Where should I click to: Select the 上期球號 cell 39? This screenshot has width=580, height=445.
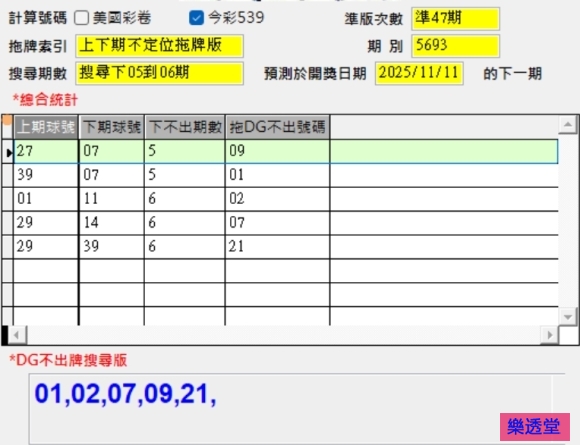click(x=46, y=175)
